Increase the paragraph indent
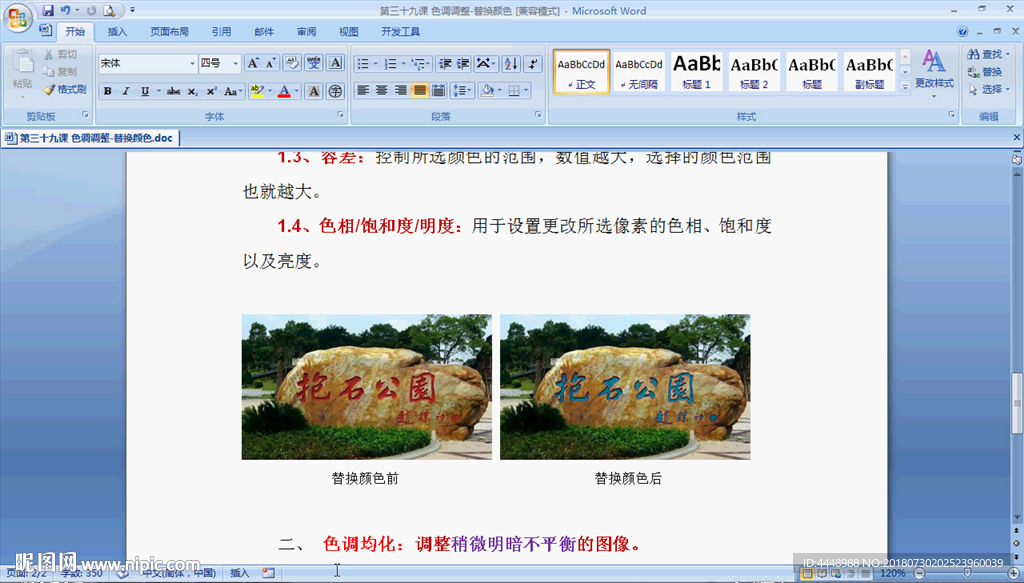The width and height of the screenshot is (1024, 583). 463,63
